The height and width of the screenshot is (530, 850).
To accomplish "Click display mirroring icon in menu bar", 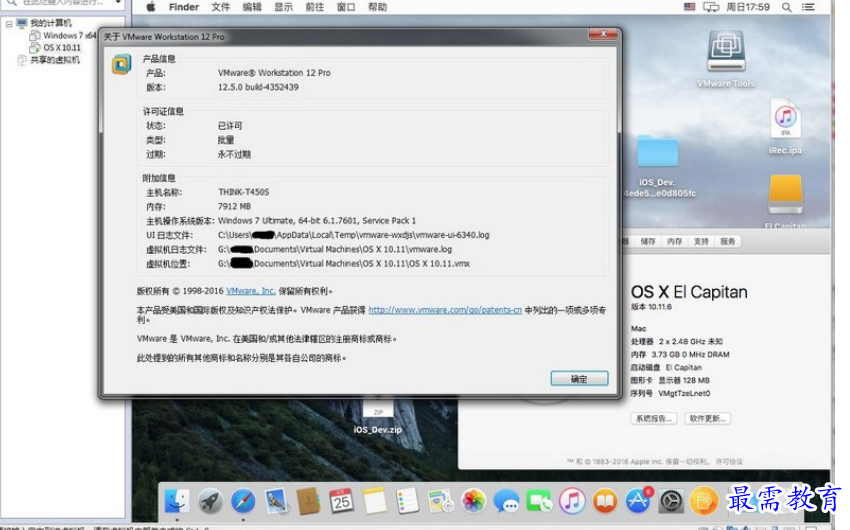I will click(711, 7).
